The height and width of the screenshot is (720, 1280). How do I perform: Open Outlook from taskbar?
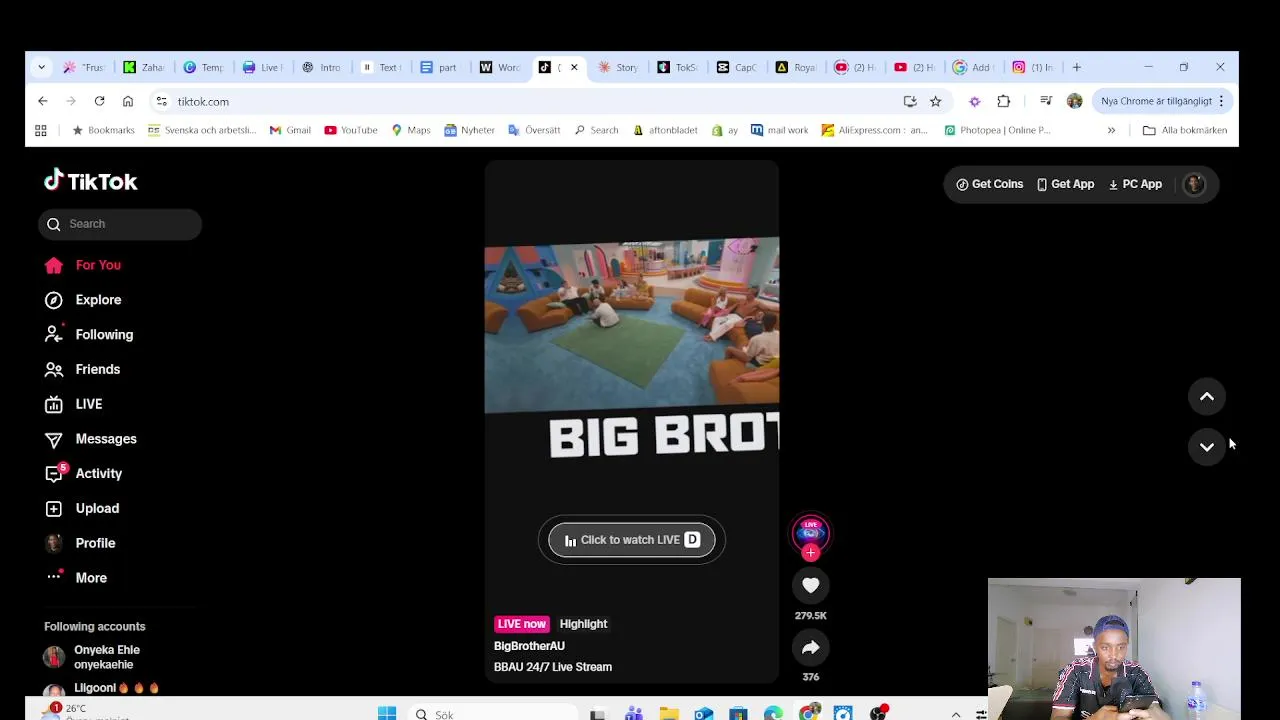tap(704, 714)
